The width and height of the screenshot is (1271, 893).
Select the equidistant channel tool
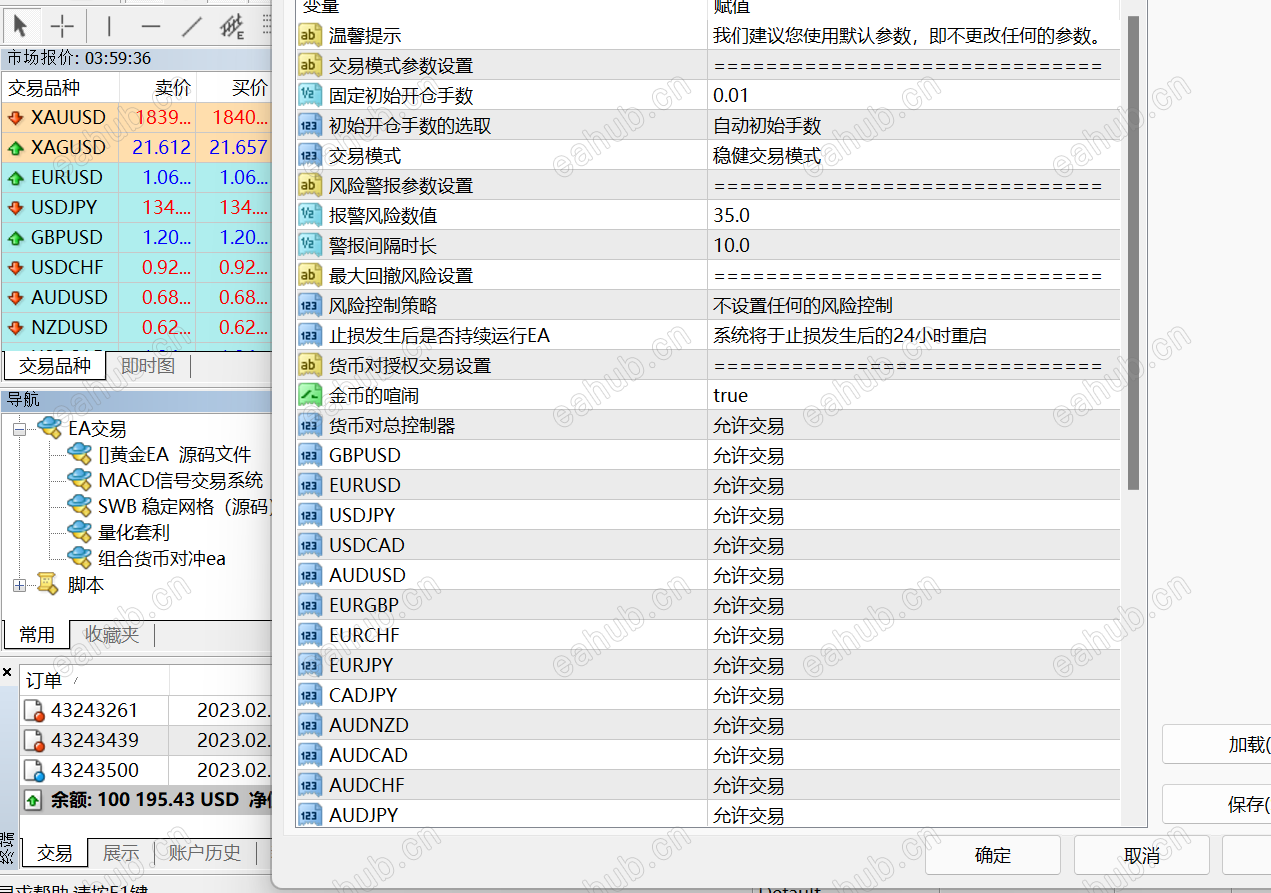[233, 26]
